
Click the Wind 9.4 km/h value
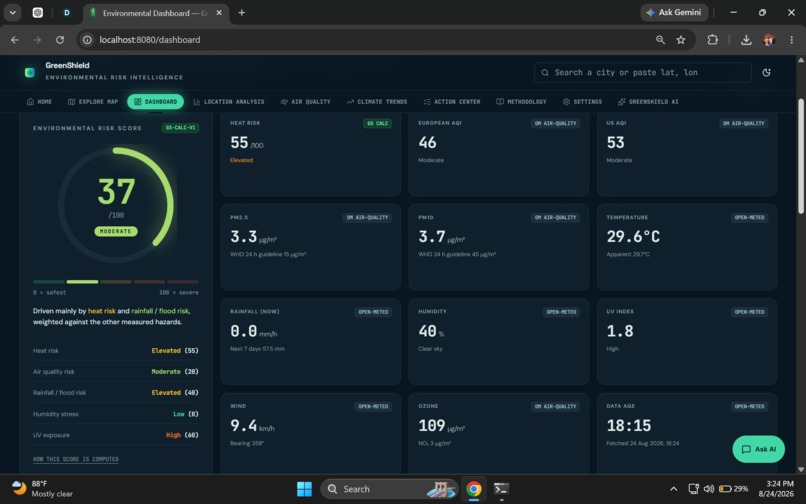pyautogui.click(x=252, y=426)
